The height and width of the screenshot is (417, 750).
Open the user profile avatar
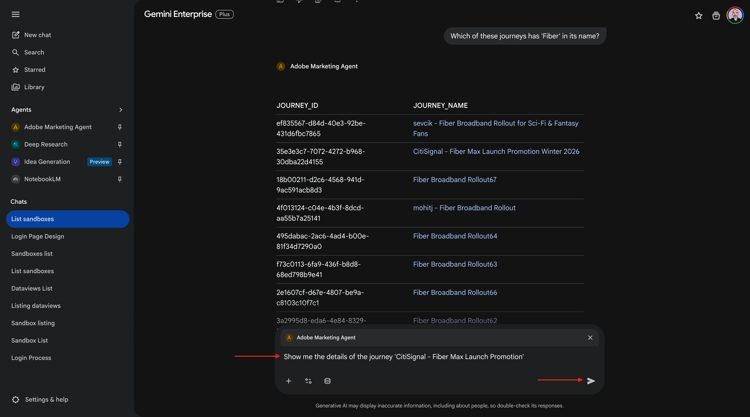pos(735,15)
